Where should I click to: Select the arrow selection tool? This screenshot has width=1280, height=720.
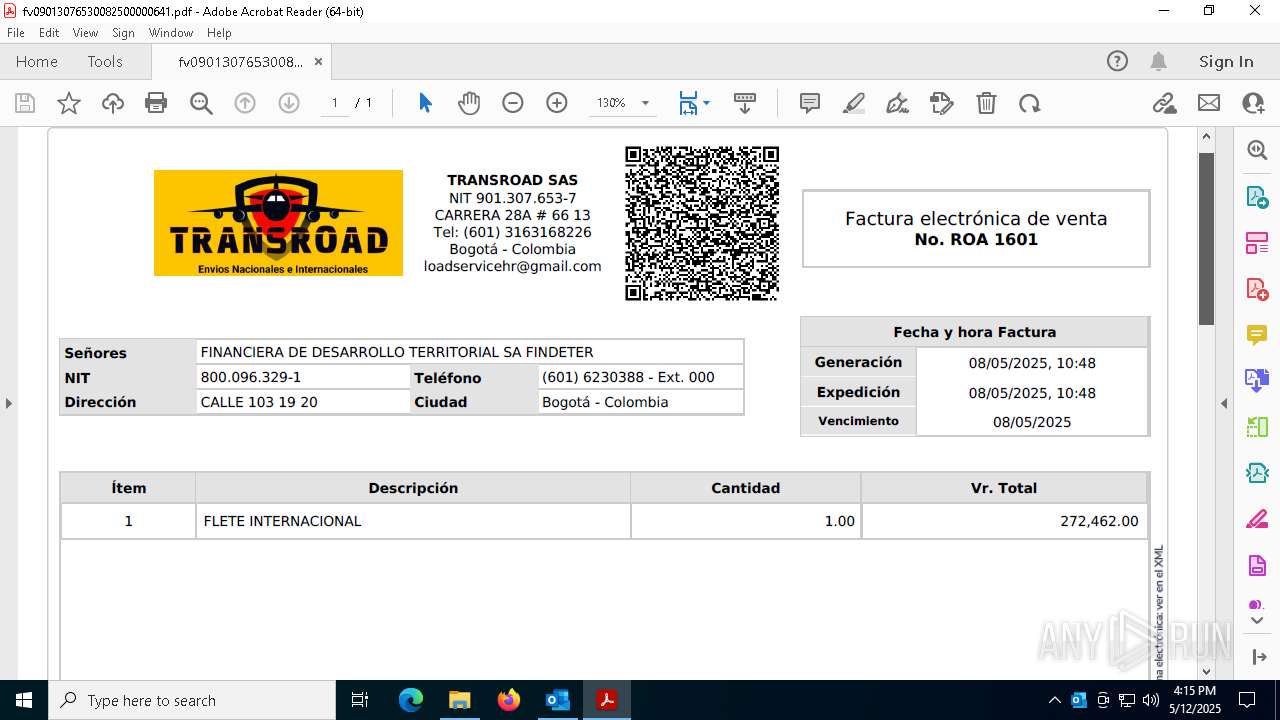coord(425,103)
